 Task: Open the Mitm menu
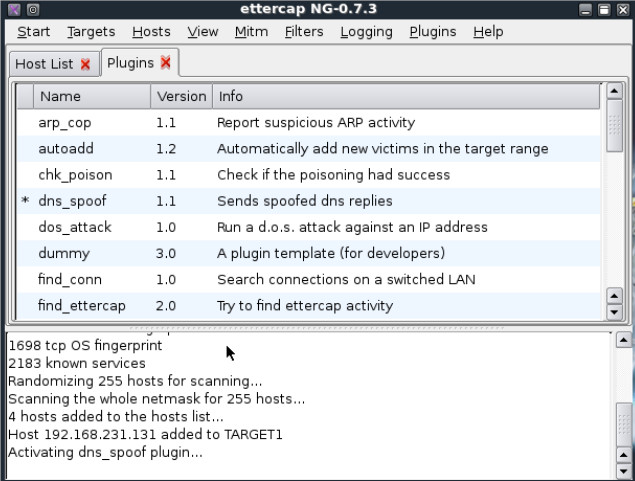(x=251, y=32)
